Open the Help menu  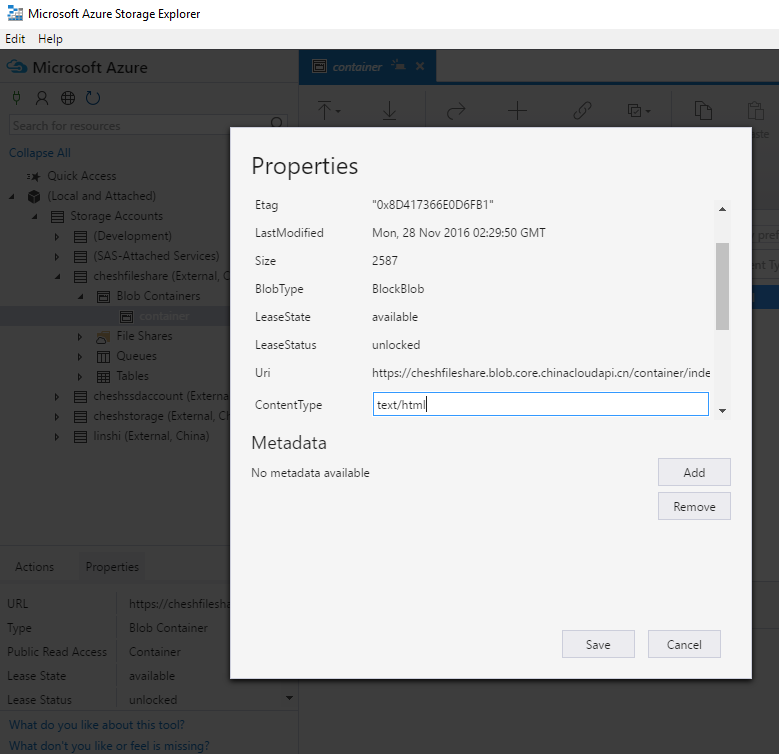[x=50, y=39]
